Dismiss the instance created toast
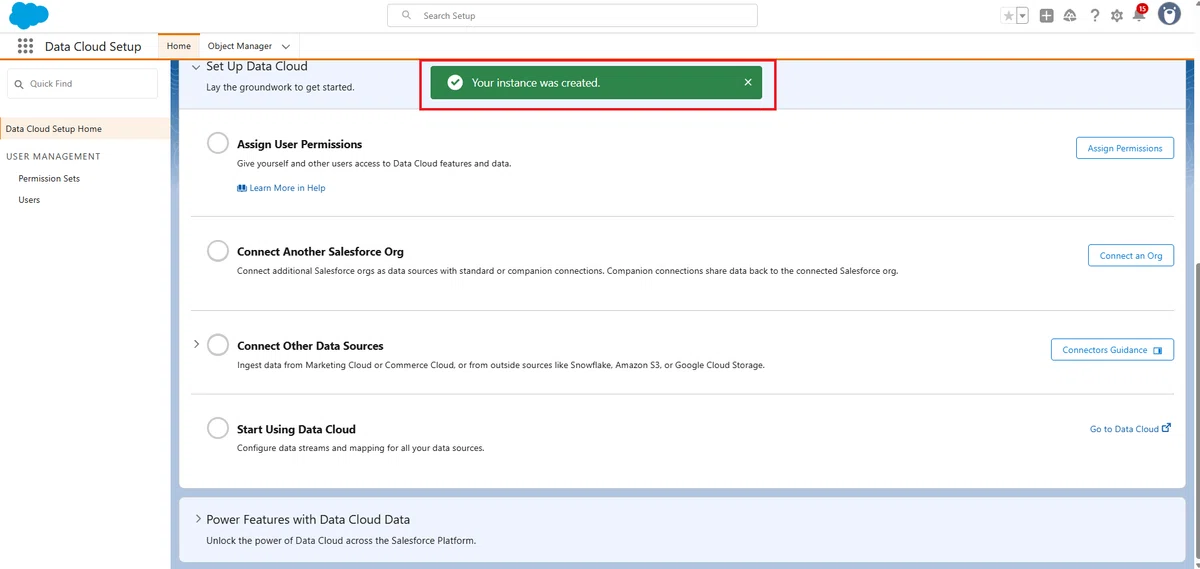This screenshot has width=1200, height=569. [748, 82]
